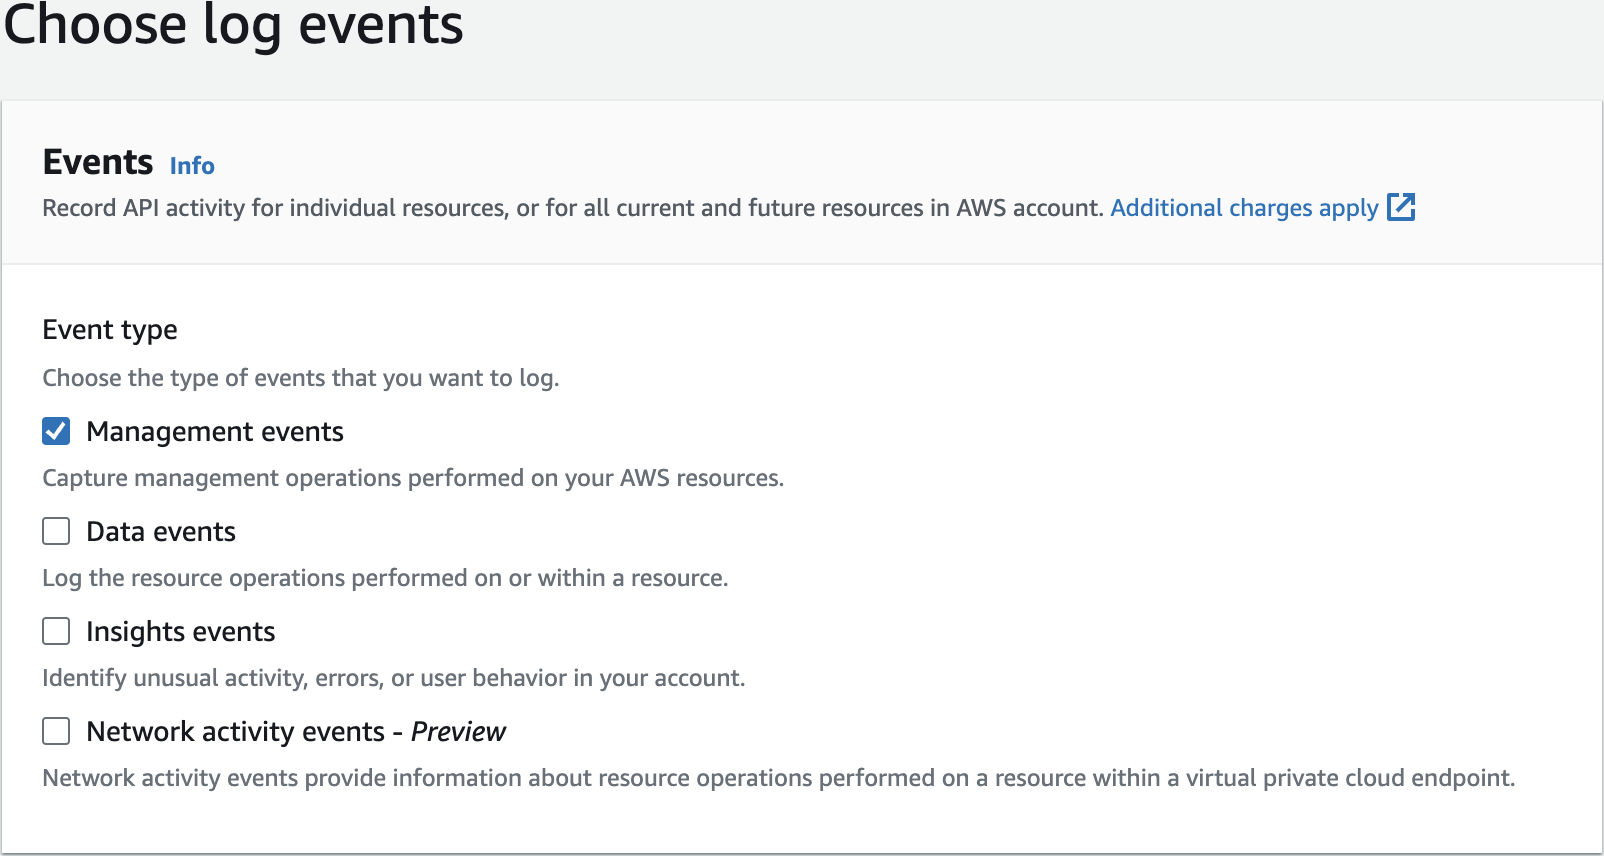1604x856 pixels.
Task: Click the Event type heading
Action: coord(110,329)
